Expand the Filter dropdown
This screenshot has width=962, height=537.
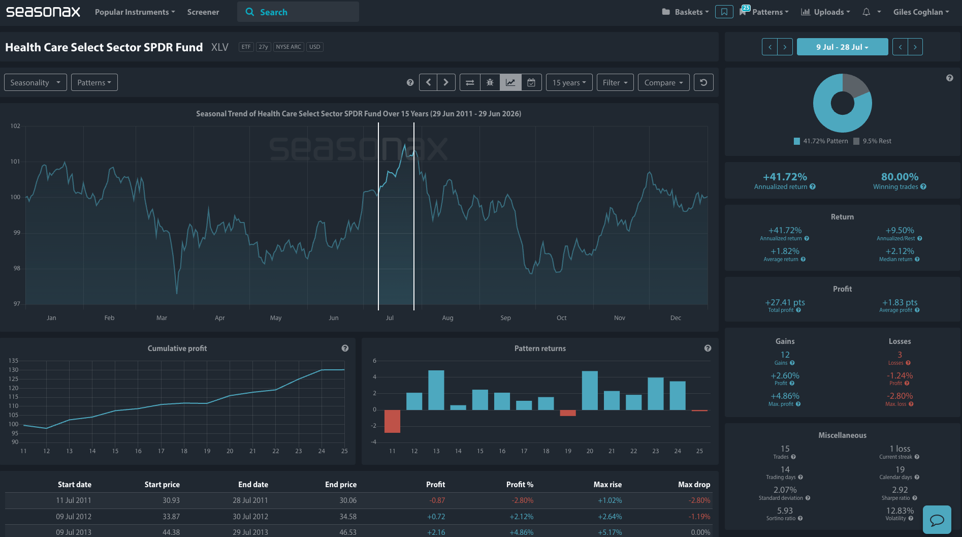(615, 82)
